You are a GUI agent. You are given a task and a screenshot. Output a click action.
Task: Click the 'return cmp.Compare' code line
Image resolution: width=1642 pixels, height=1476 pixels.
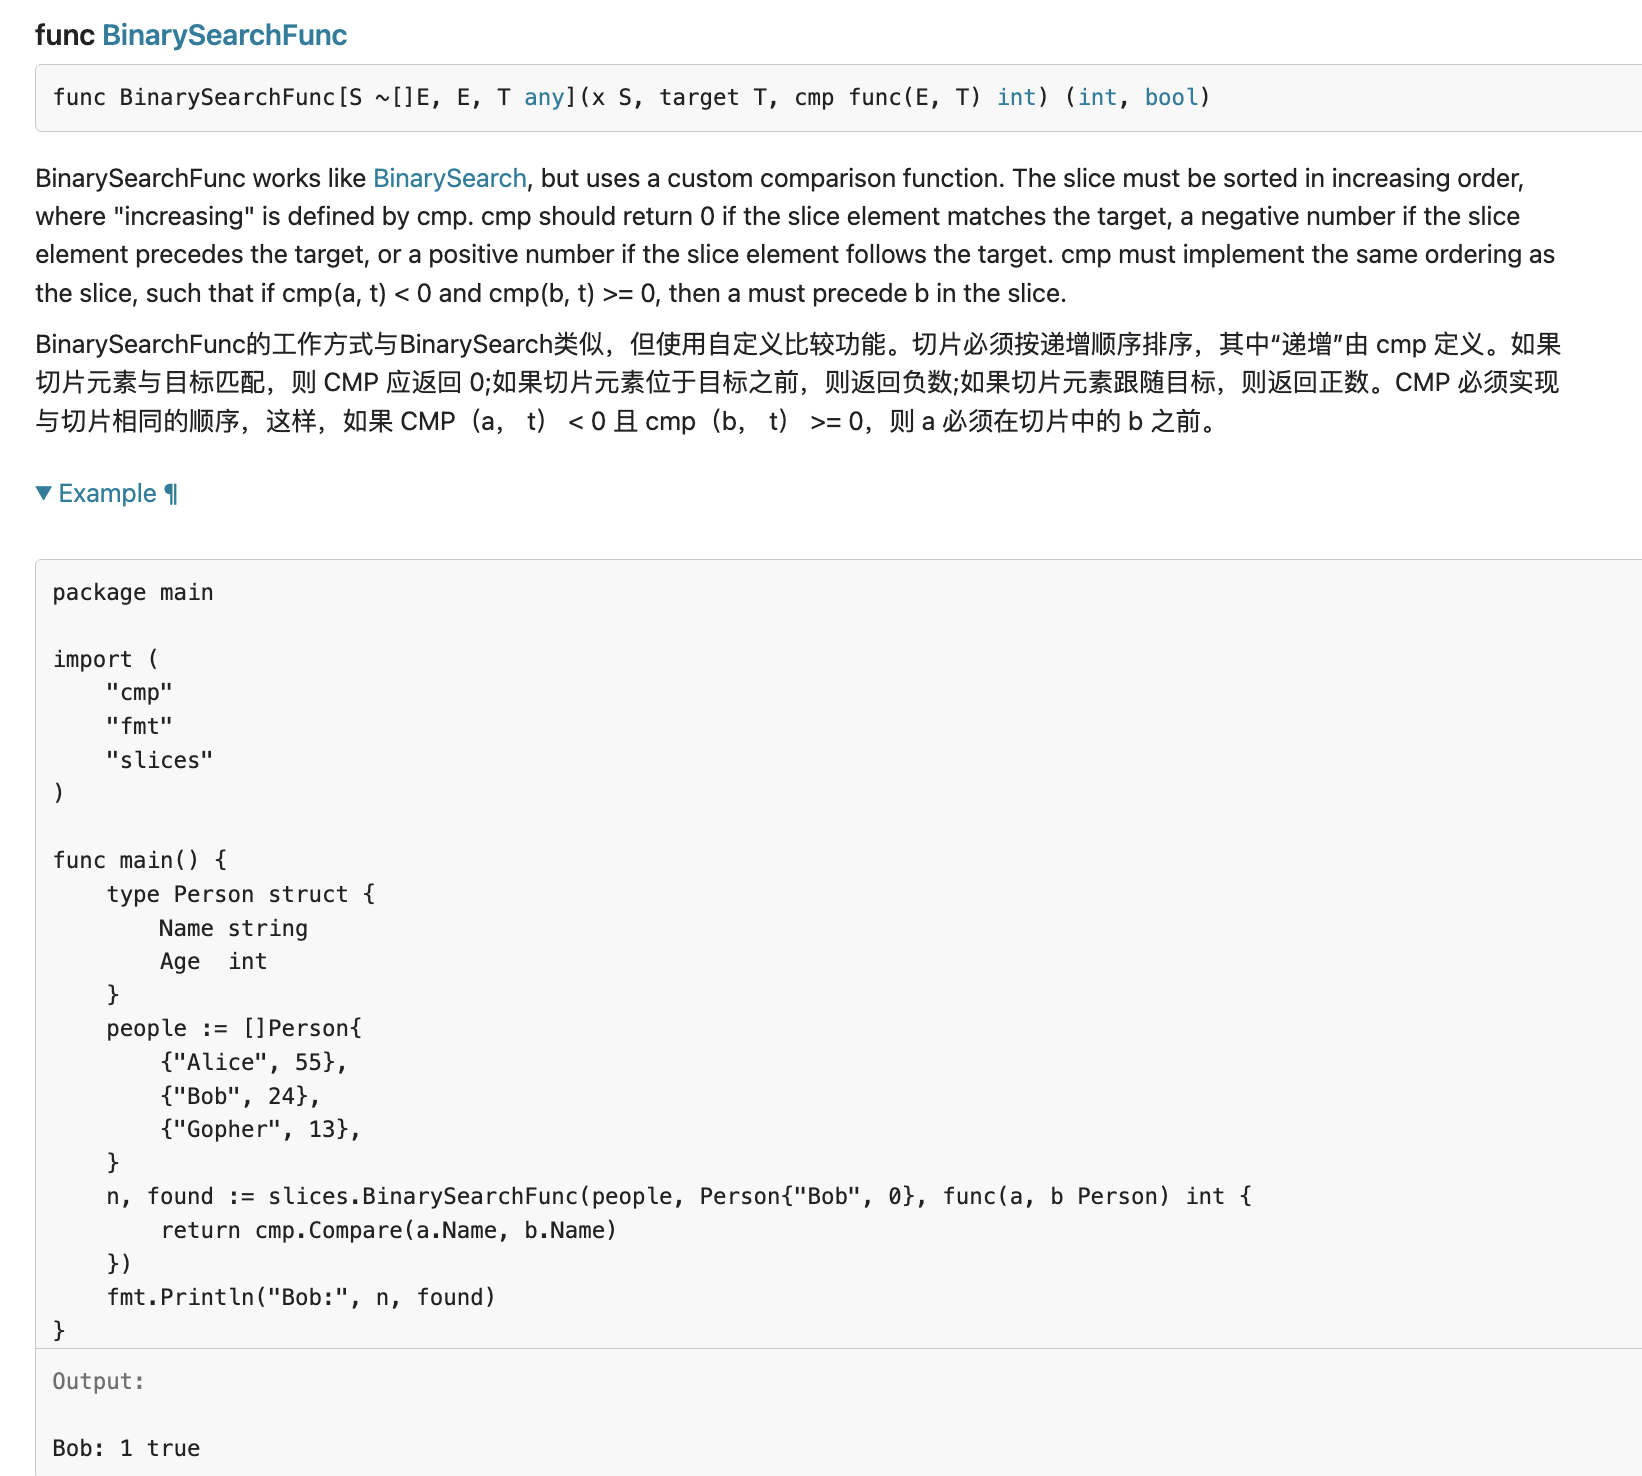click(x=388, y=1230)
